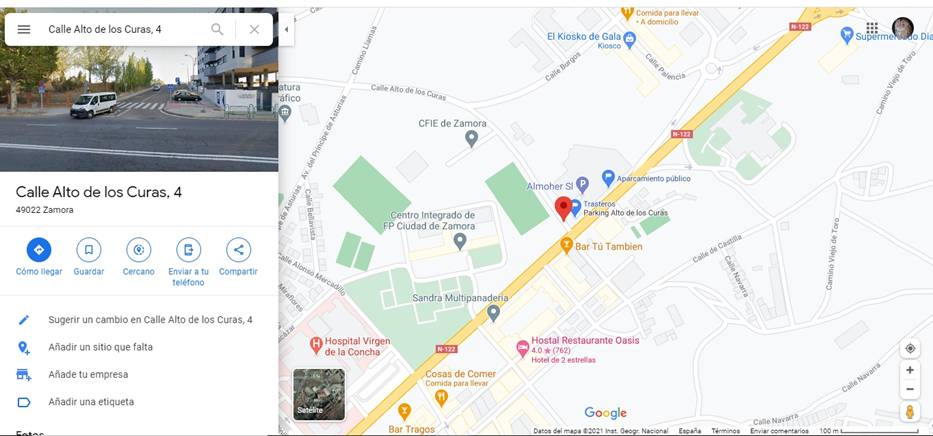Click the search box address text

(x=105, y=29)
